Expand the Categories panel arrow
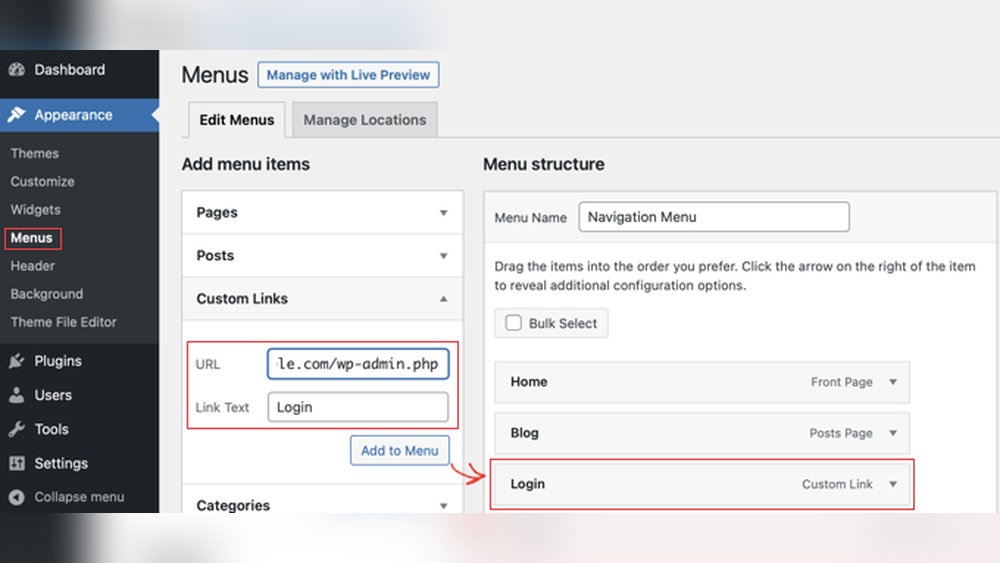Screen dimensions: 1000x563 point(443,506)
